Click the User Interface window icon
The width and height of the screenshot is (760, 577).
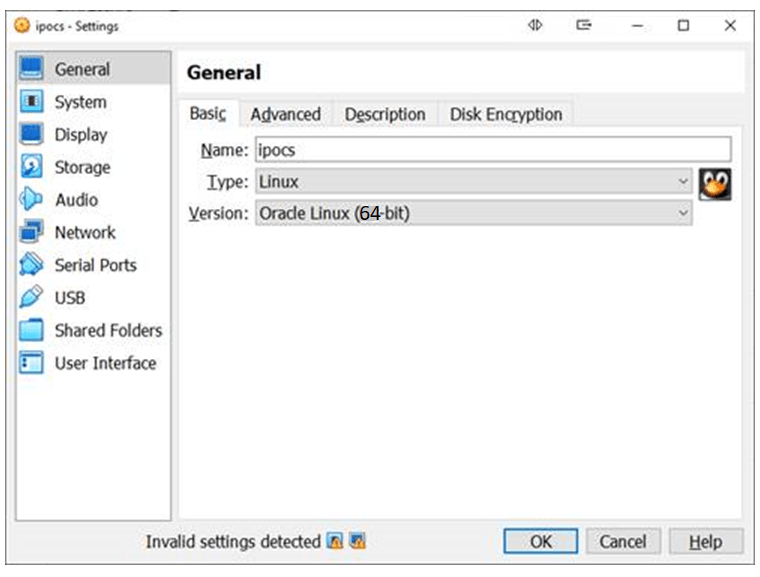(31, 362)
